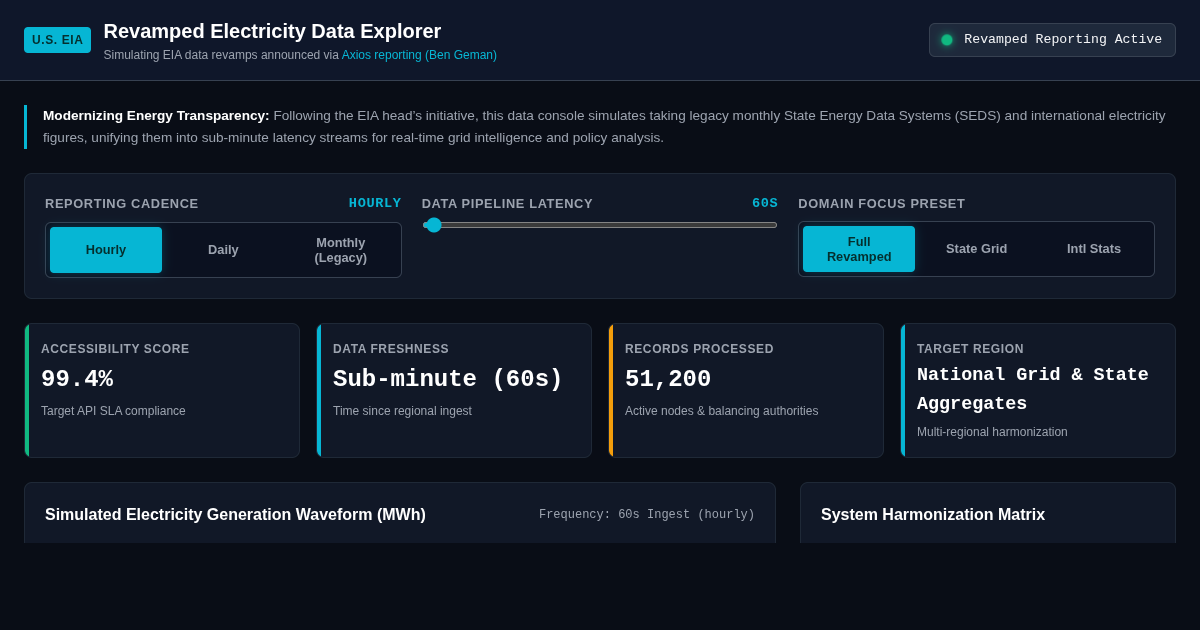Click the Data Freshness card label

point(391,349)
